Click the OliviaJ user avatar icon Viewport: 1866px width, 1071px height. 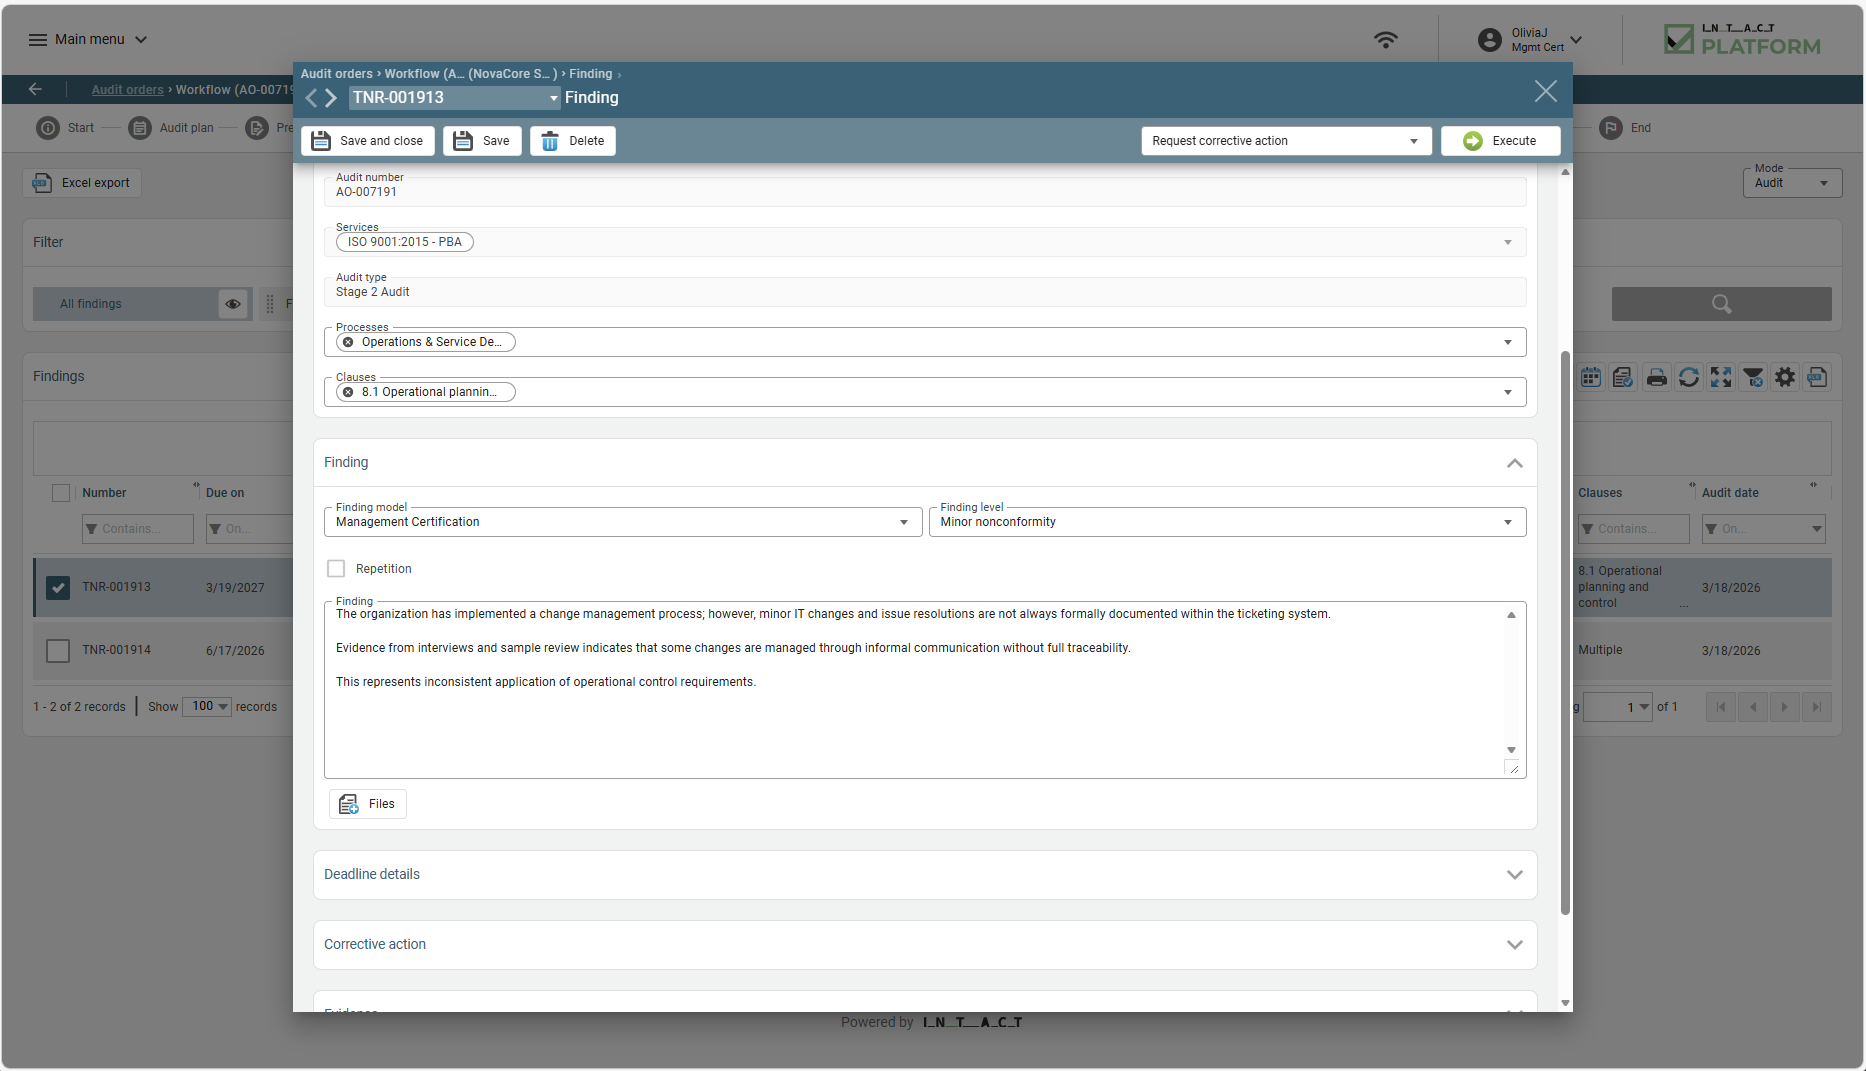[1489, 40]
